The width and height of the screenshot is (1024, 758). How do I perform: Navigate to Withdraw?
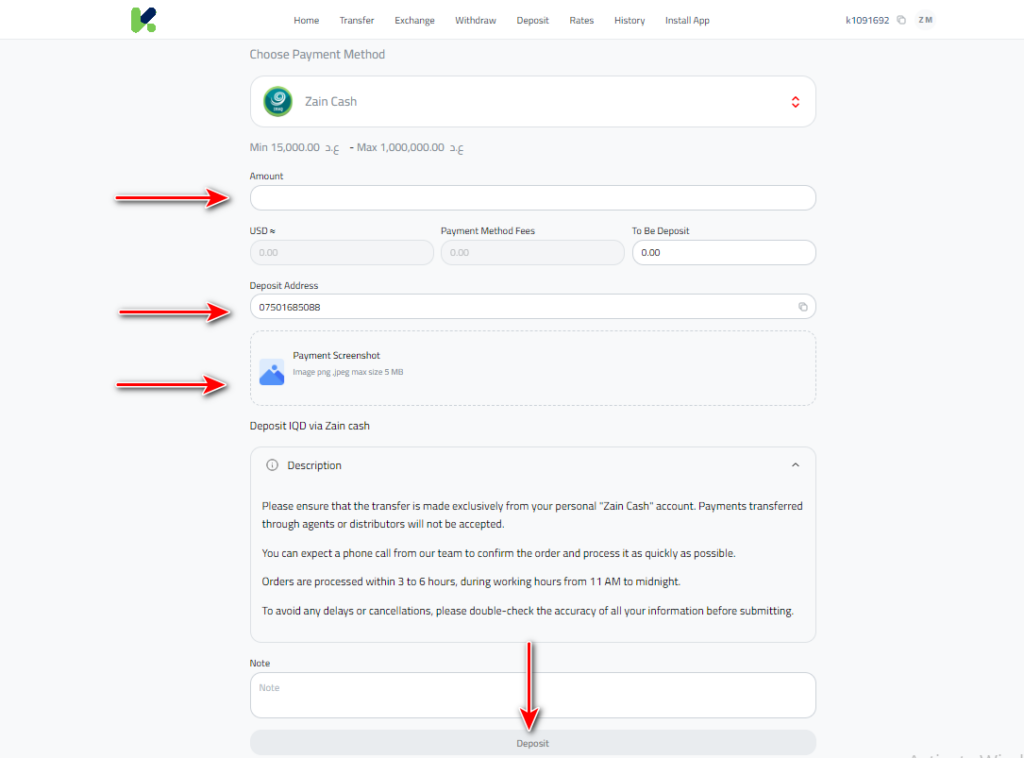475,20
